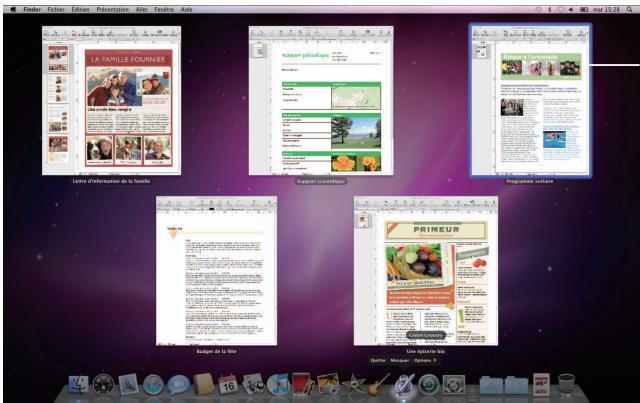
Task: Open System Preferences gears icon
Action: coord(453,384)
